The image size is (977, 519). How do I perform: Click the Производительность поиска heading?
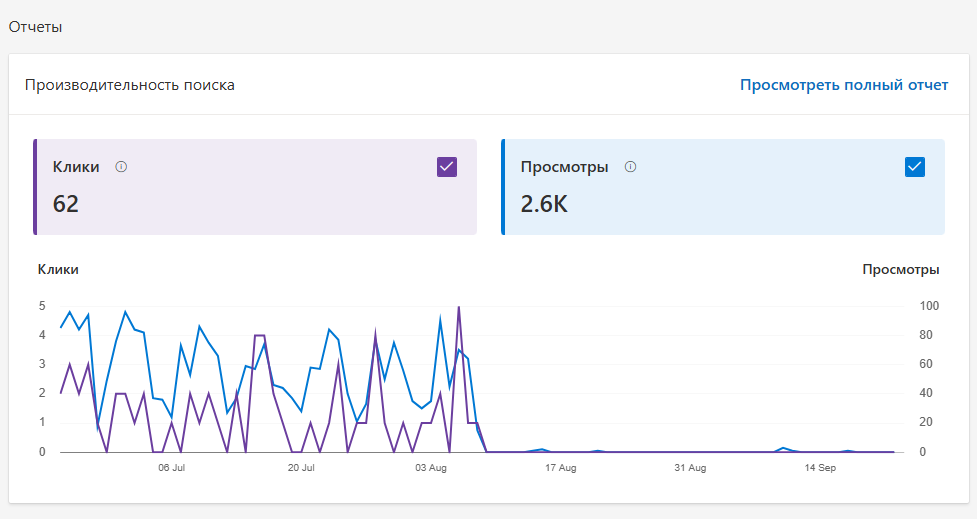pos(130,85)
